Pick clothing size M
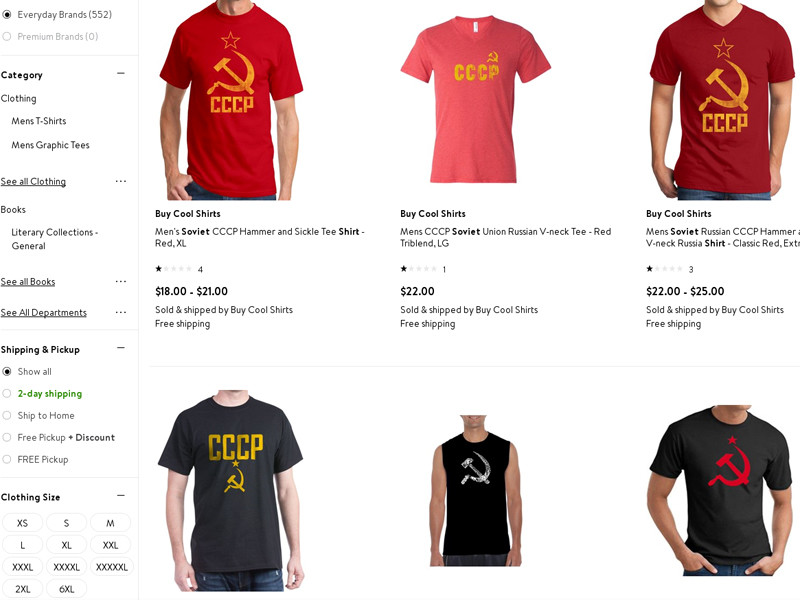This screenshot has width=800, height=600. tap(110, 523)
